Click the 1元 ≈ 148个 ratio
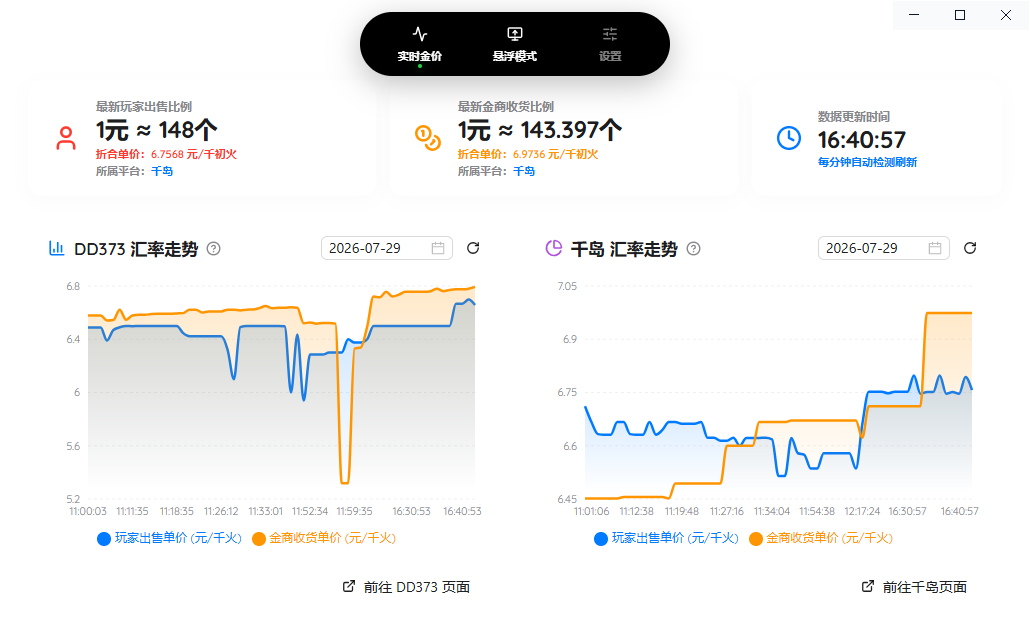Viewport: 1030px width, 629px height. coord(156,130)
